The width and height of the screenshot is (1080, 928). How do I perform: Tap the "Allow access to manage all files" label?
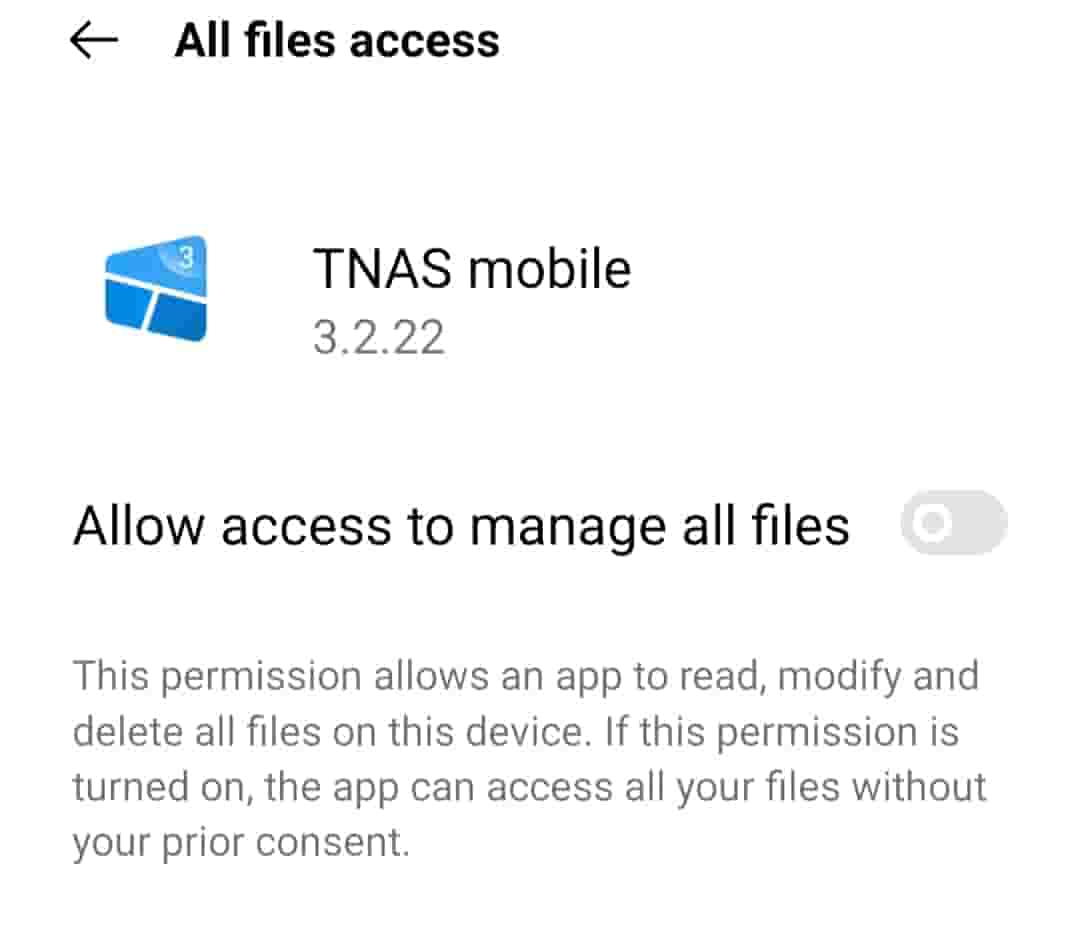(461, 526)
